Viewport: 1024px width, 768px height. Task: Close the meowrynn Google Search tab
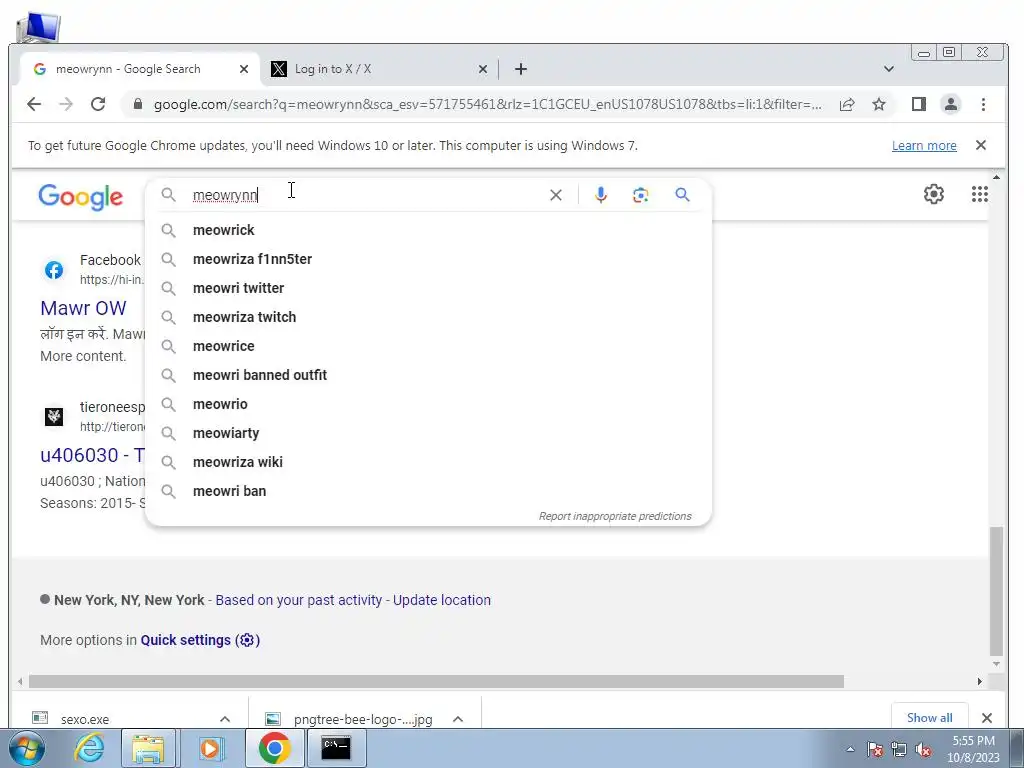(x=244, y=69)
